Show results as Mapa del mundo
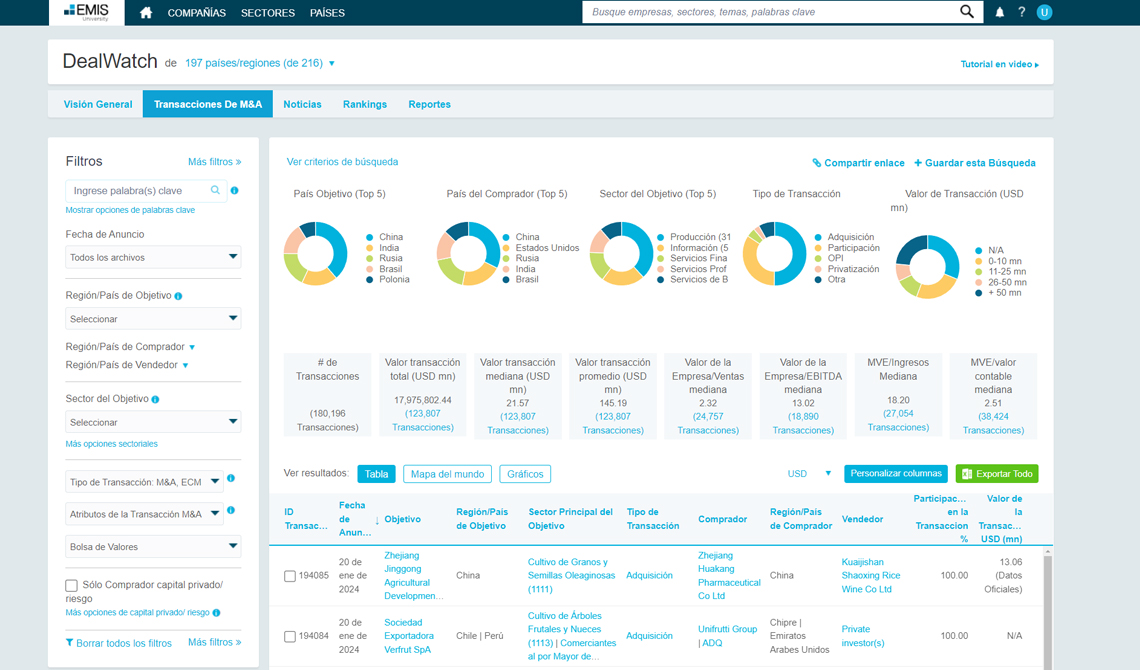 point(447,474)
